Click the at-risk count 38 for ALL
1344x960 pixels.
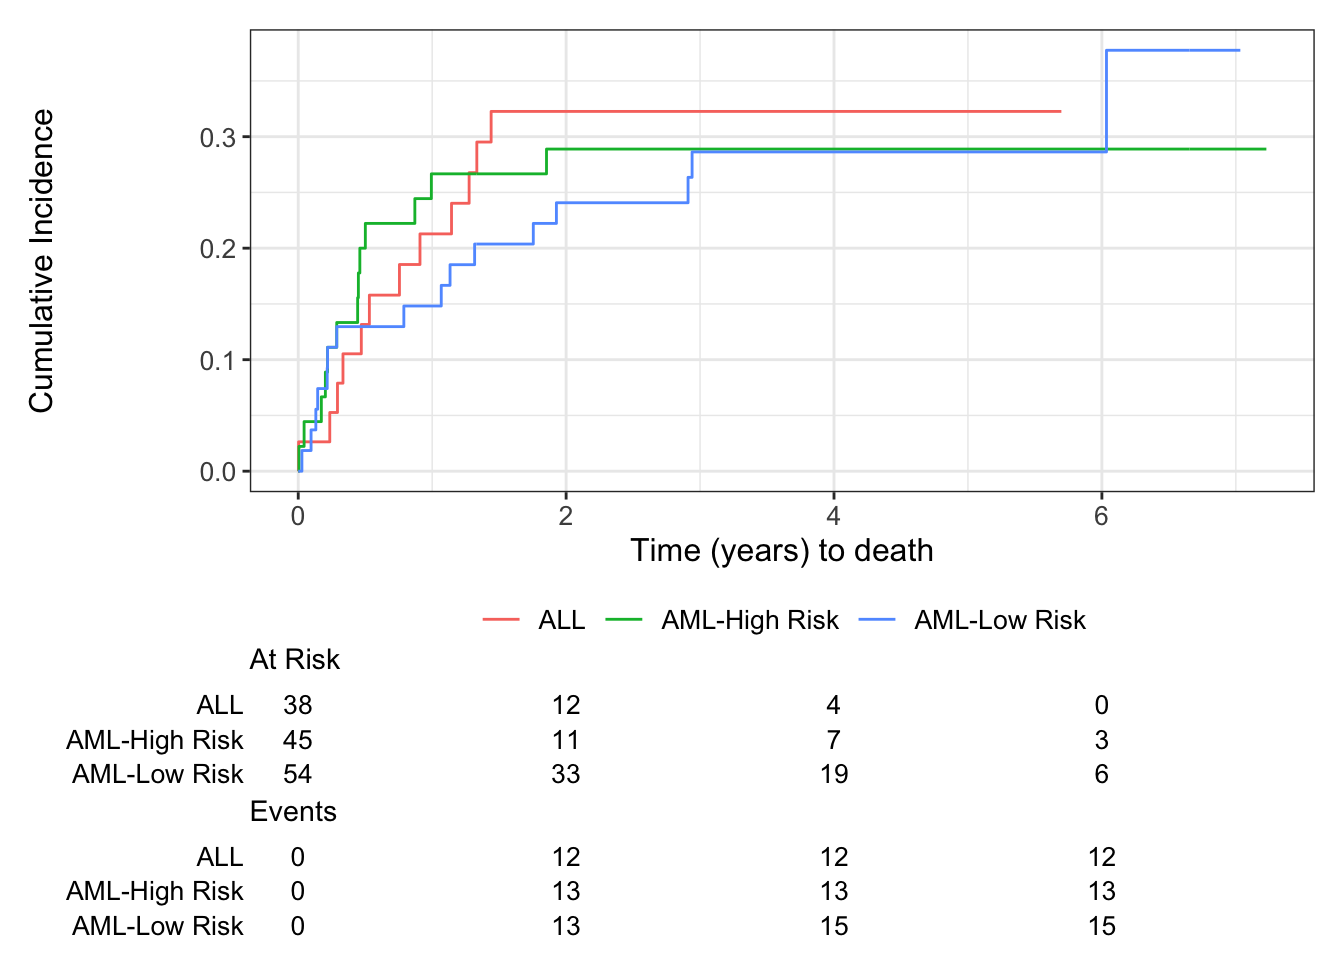[x=298, y=705]
